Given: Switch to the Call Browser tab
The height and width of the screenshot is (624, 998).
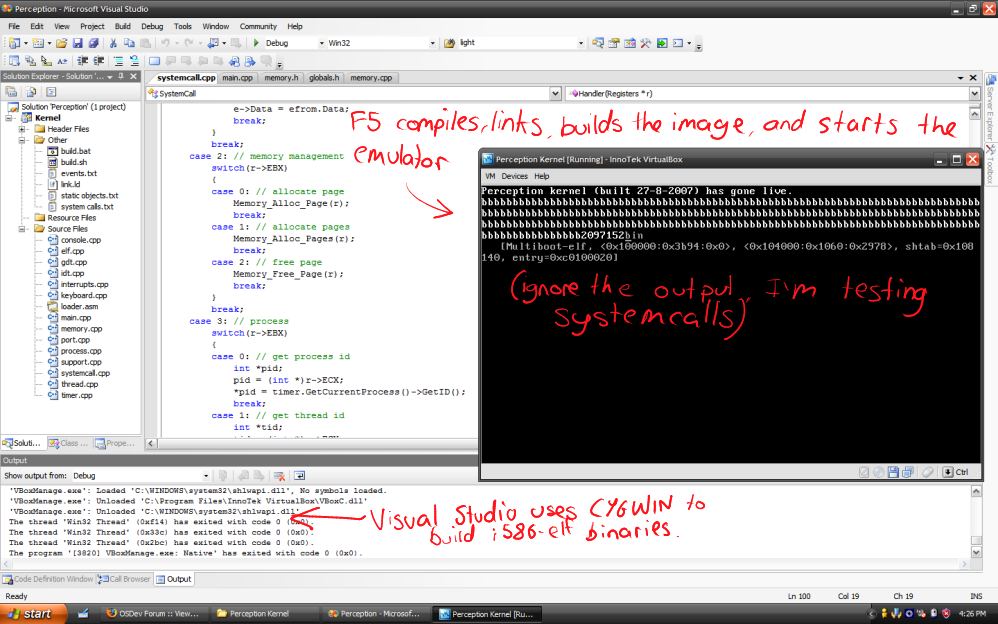Looking at the screenshot, I should tap(125, 579).
